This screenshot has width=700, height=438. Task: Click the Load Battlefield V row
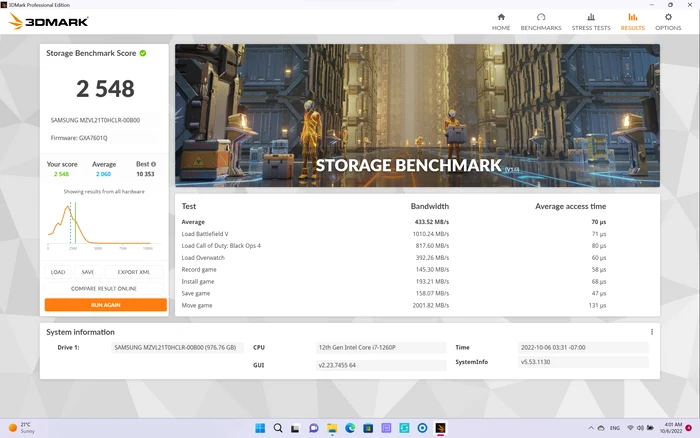(x=394, y=234)
